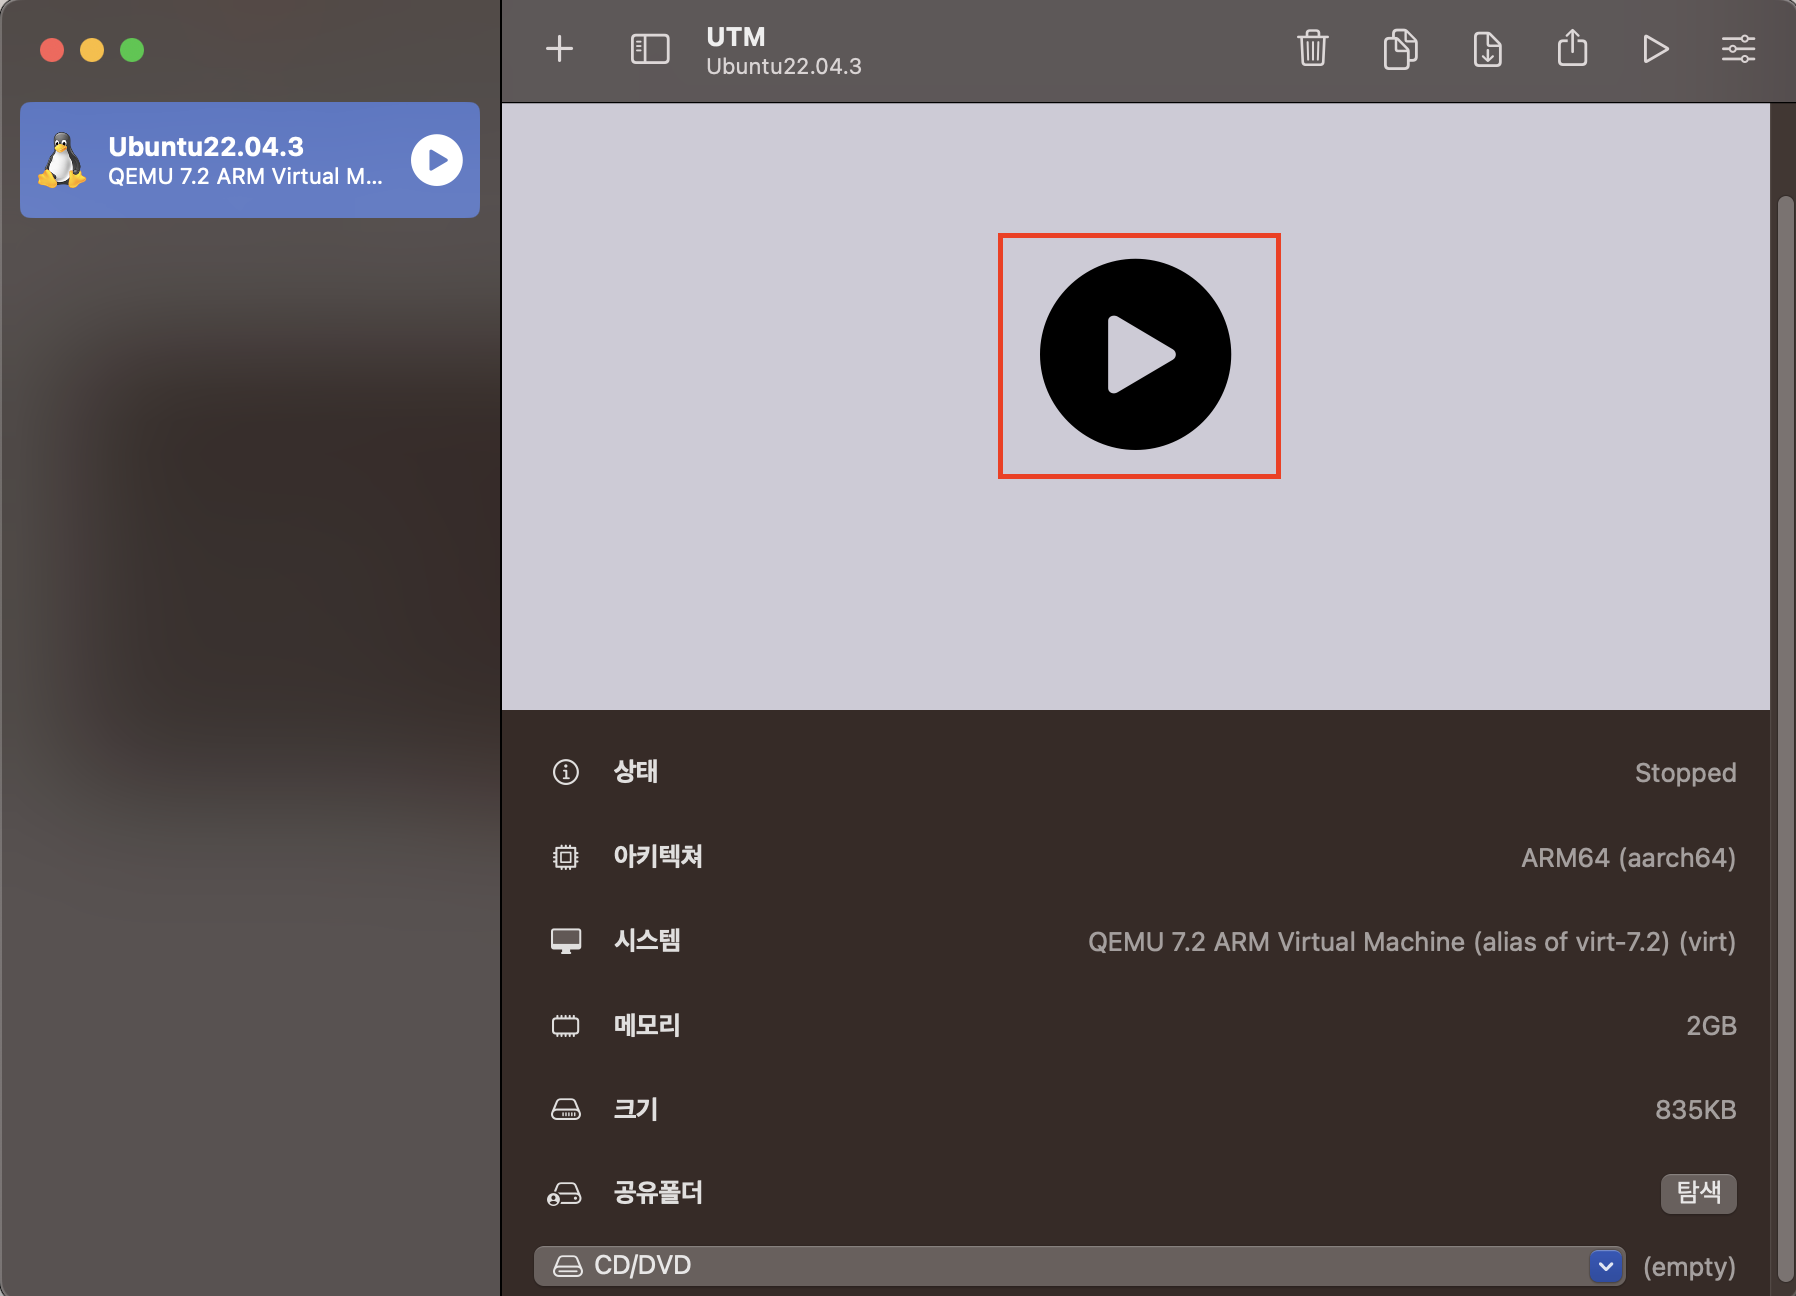Image resolution: width=1796 pixels, height=1296 pixels.
Task: Toggle the sidebar panel icon
Action: (650, 48)
